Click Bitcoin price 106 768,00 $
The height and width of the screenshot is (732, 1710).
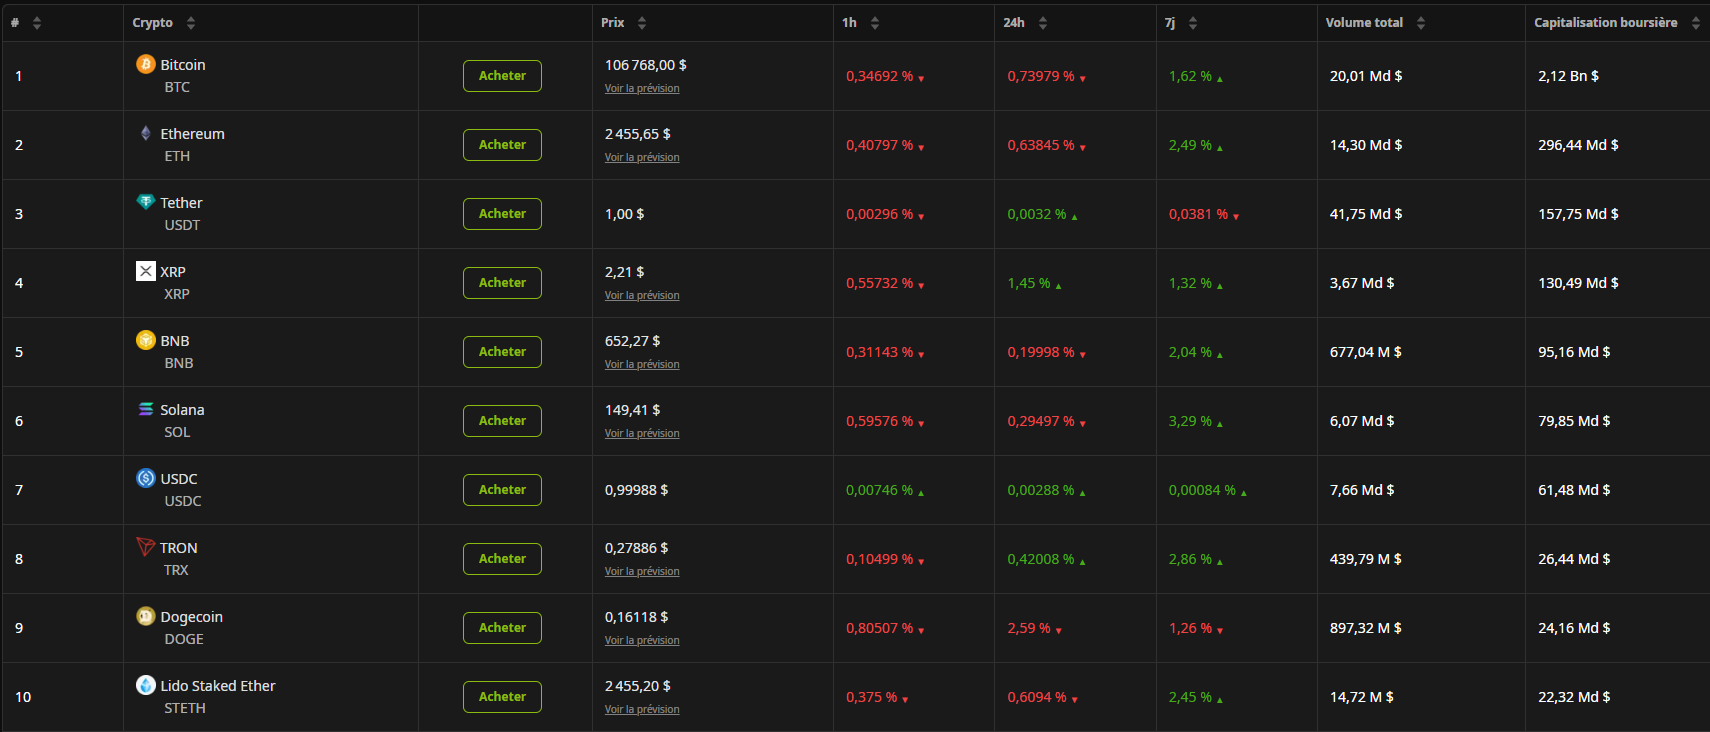pyautogui.click(x=646, y=65)
